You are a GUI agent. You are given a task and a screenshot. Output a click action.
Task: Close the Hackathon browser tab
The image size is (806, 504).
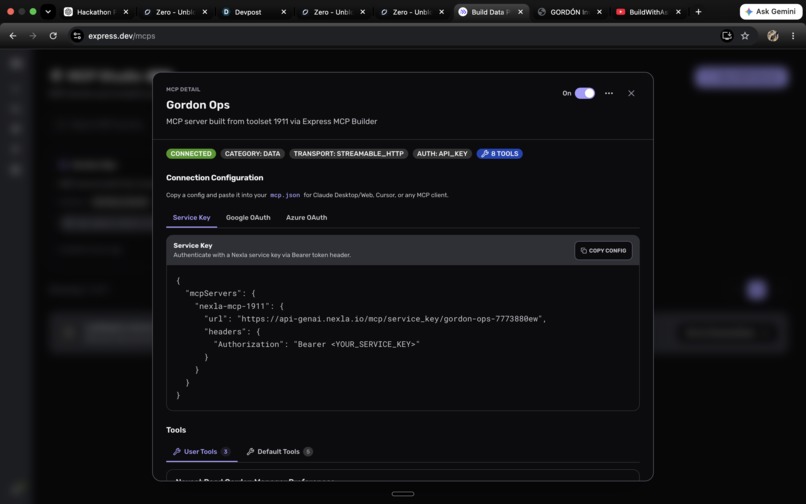(125, 12)
